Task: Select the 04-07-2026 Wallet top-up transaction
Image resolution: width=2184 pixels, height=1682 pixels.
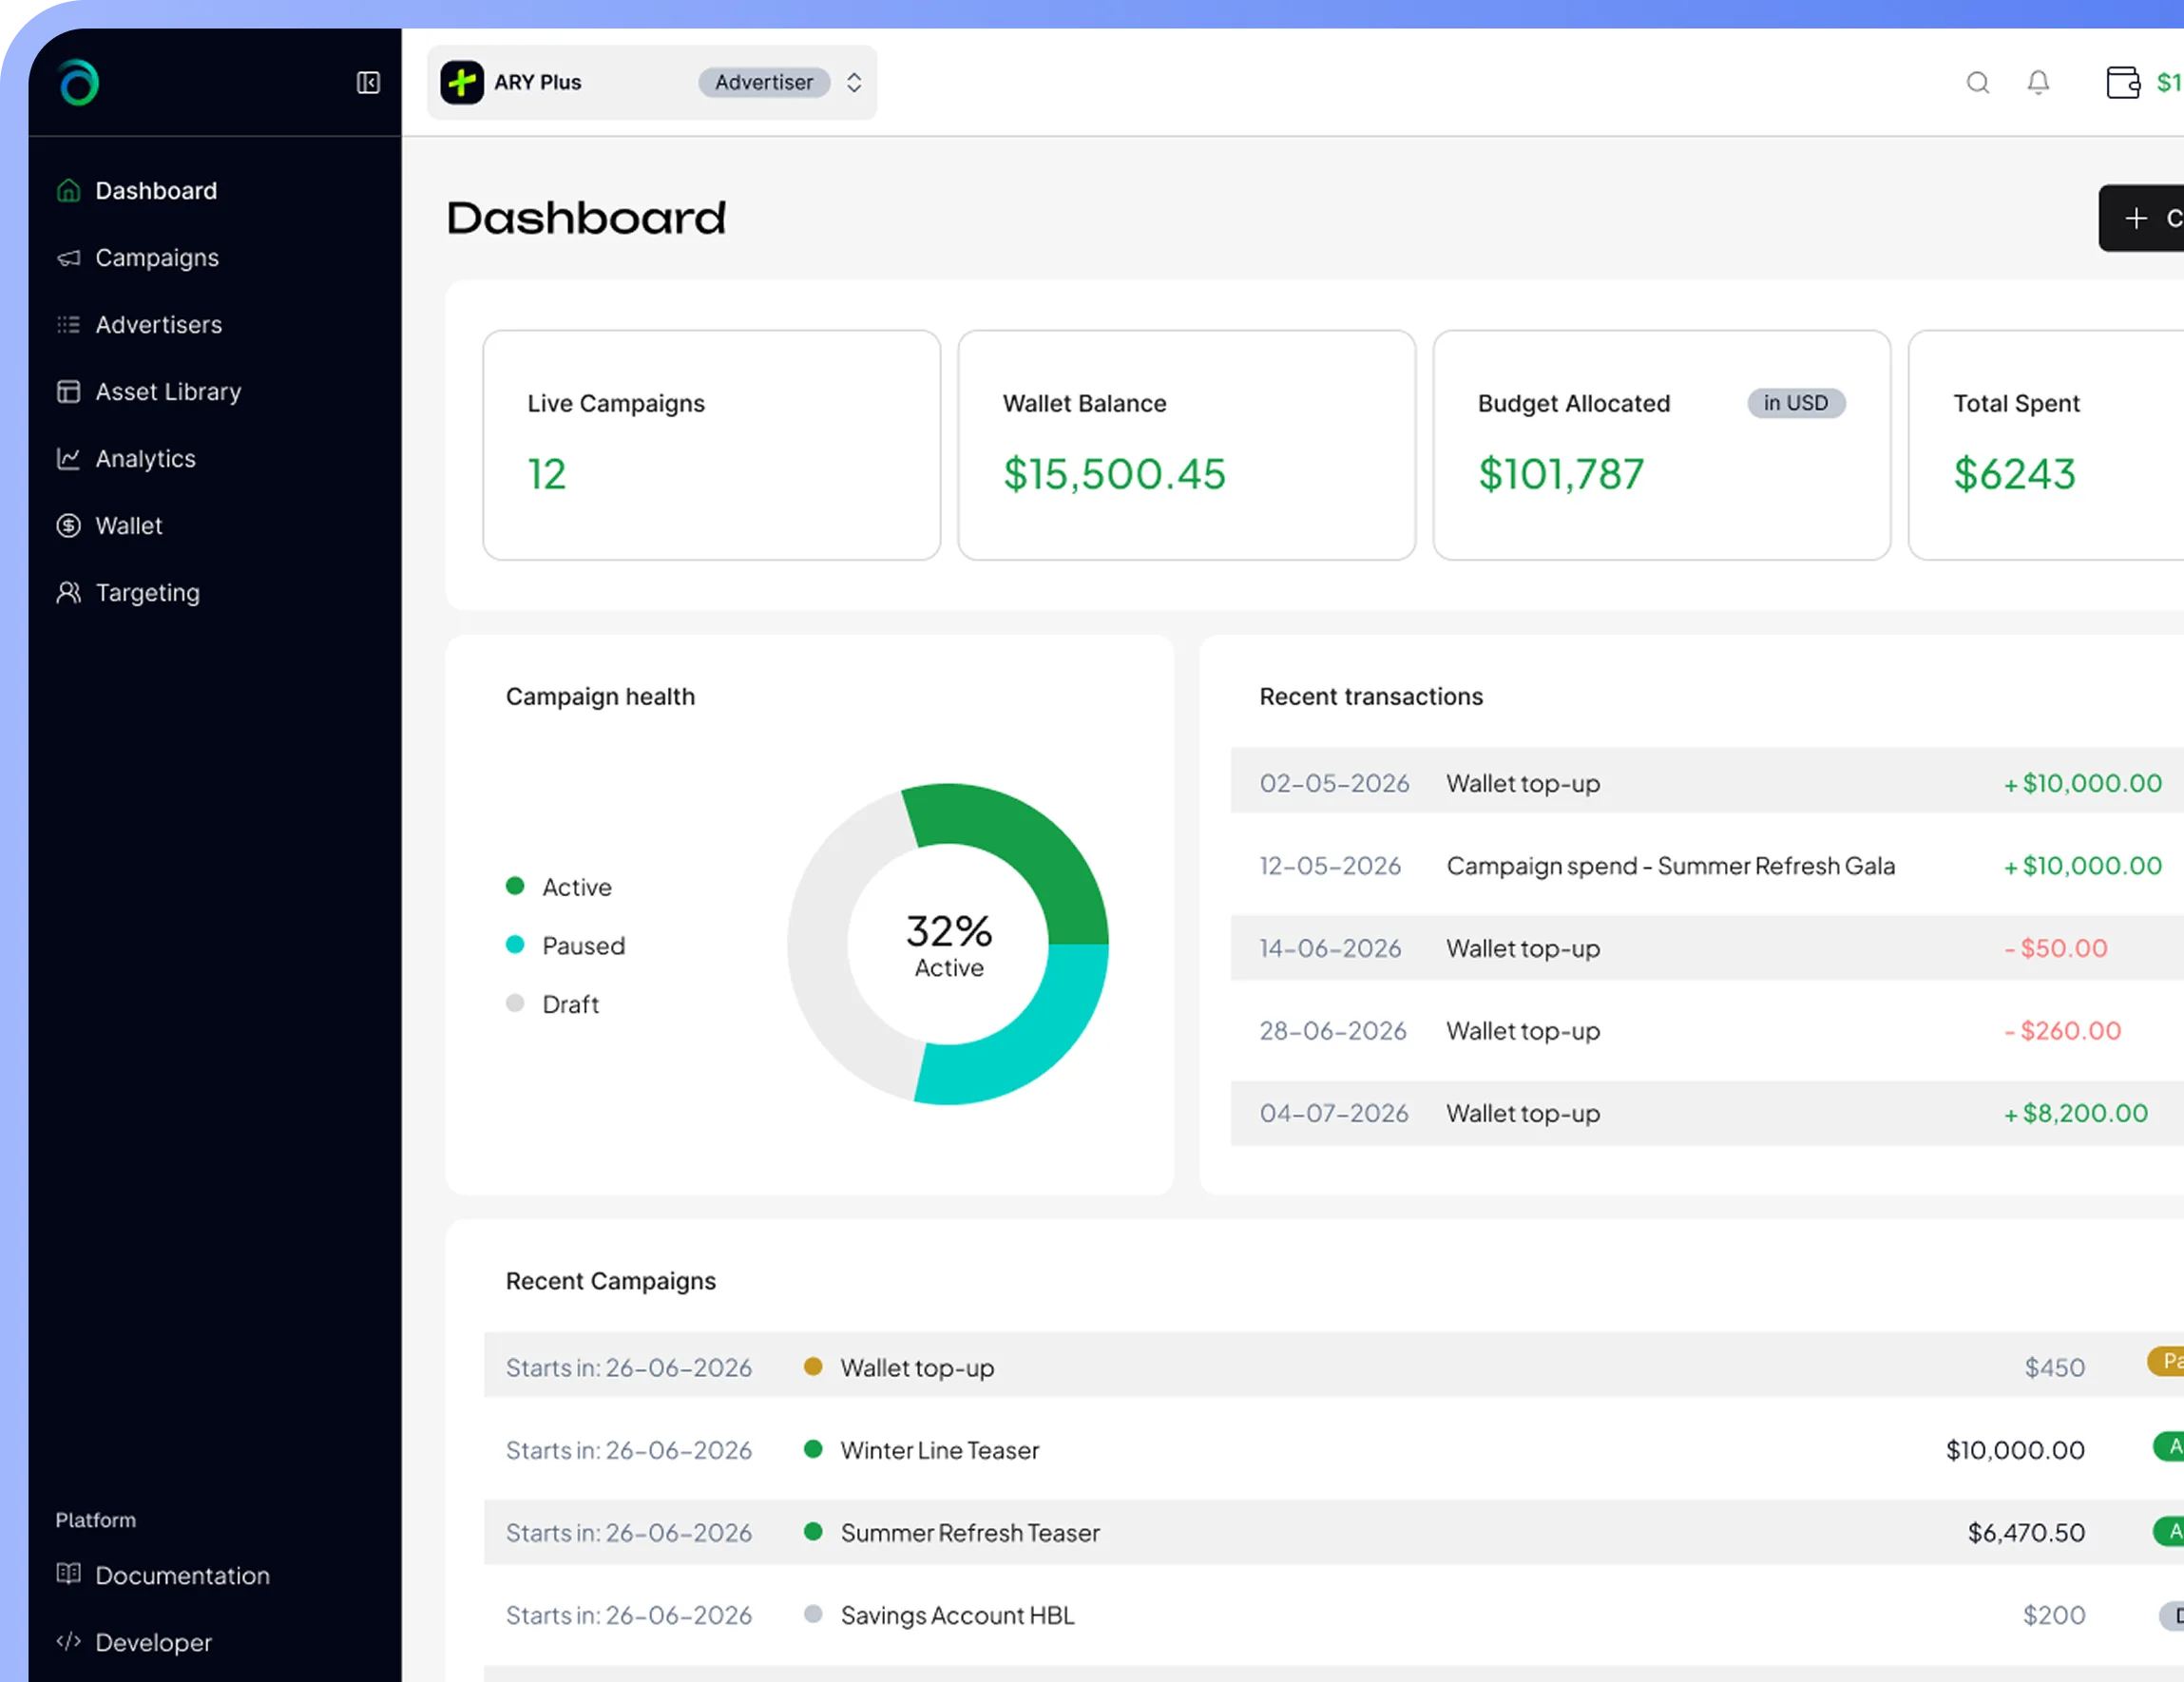Action: click(1707, 1112)
